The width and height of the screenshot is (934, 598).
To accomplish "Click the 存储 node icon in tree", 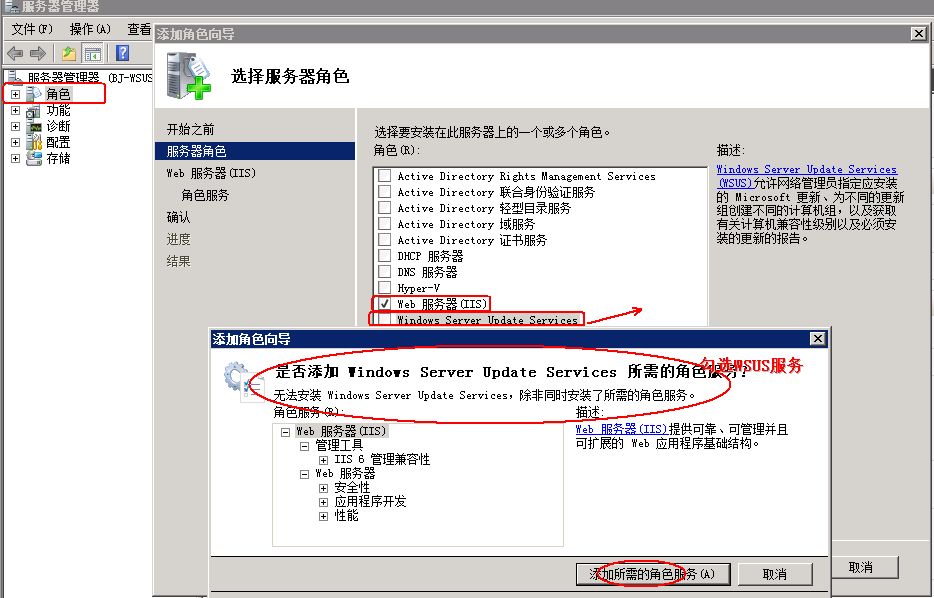I will coord(35,158).
